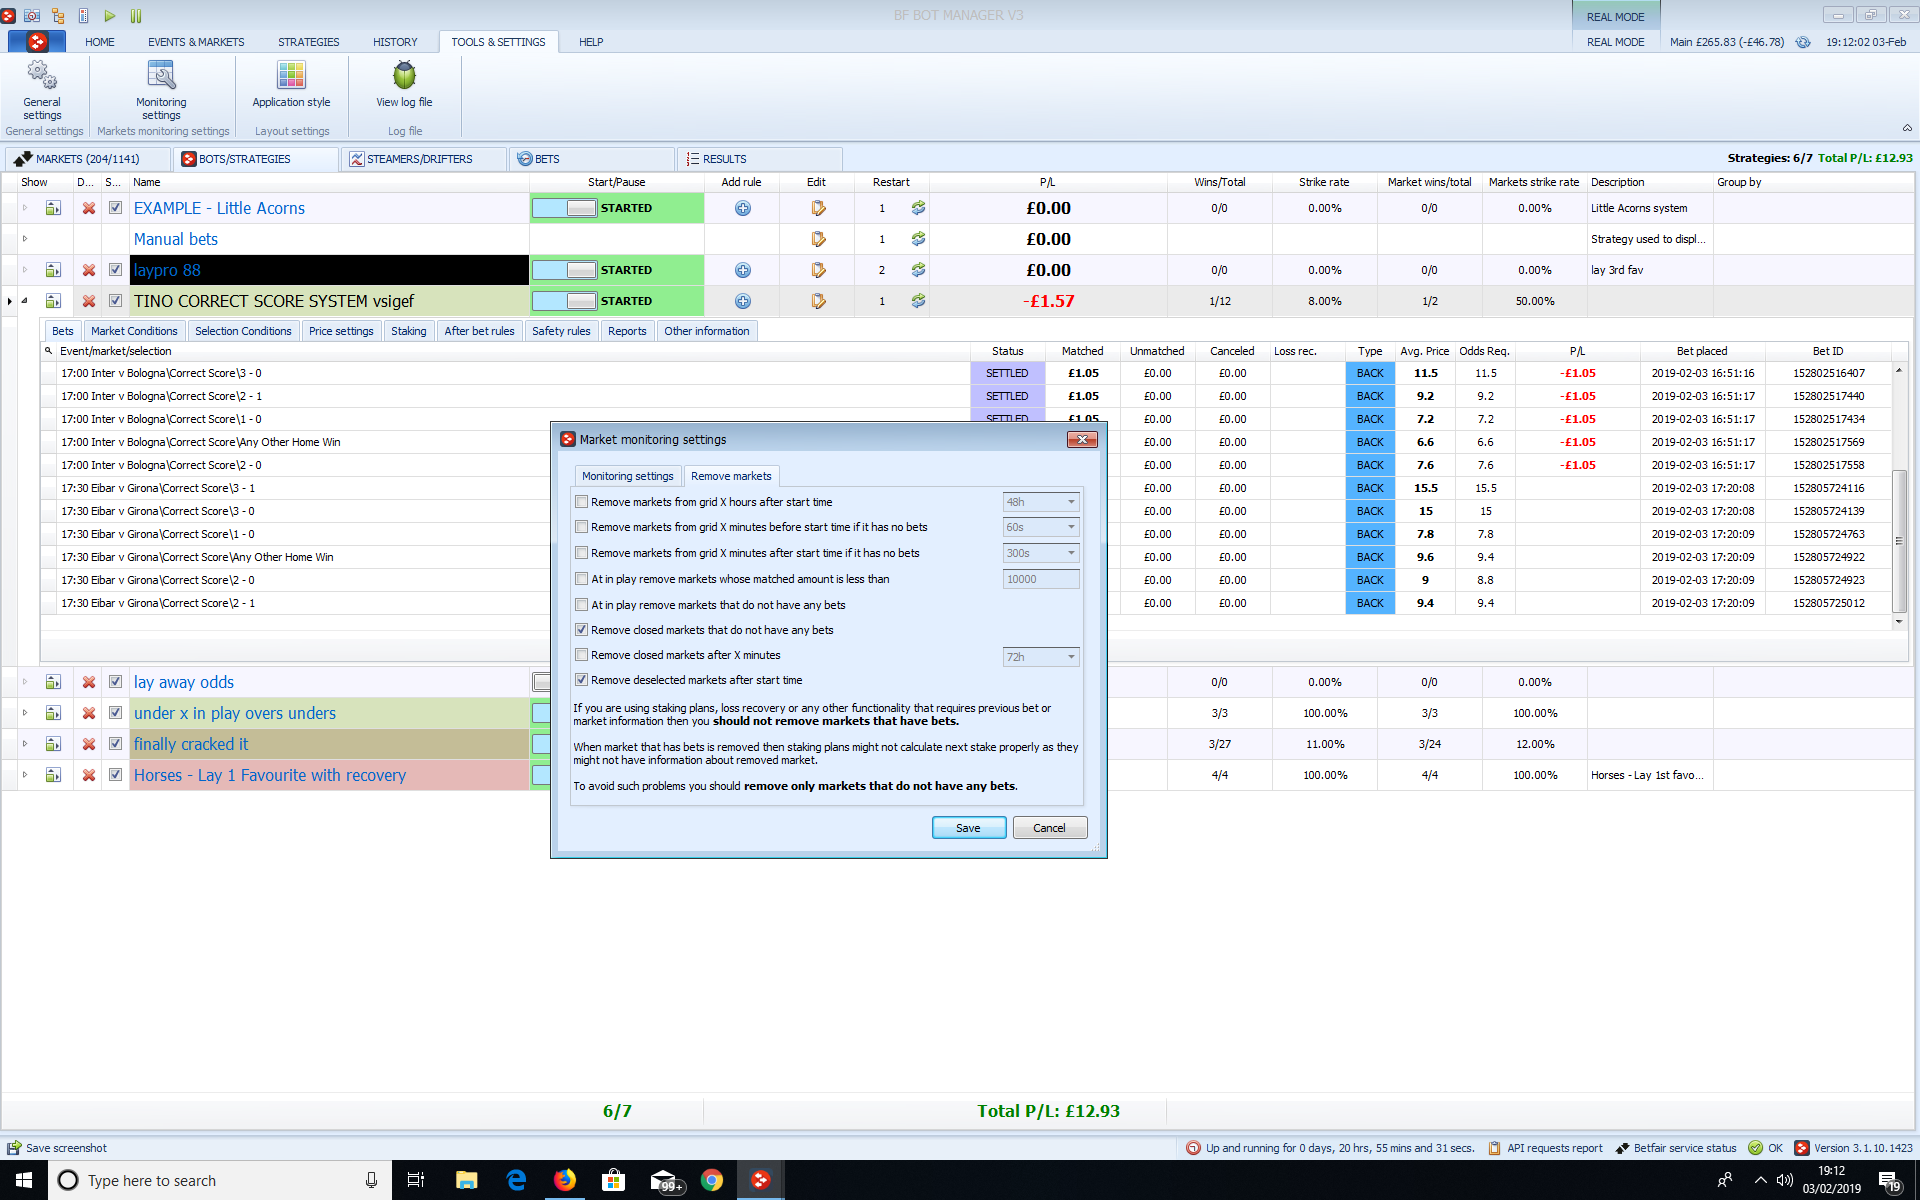
Task: Switch to Monitoring settings tab in dialog
Action: tap(628, 476)
